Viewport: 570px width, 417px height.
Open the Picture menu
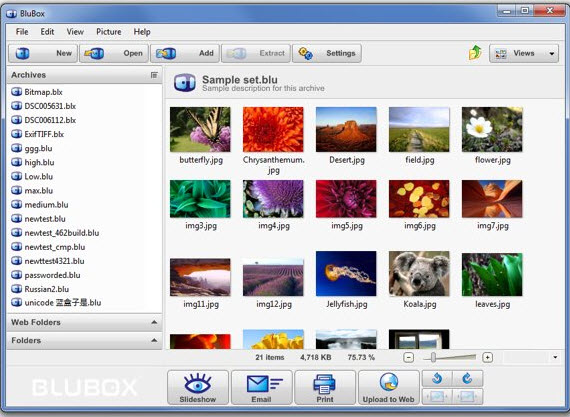[109, 32]
